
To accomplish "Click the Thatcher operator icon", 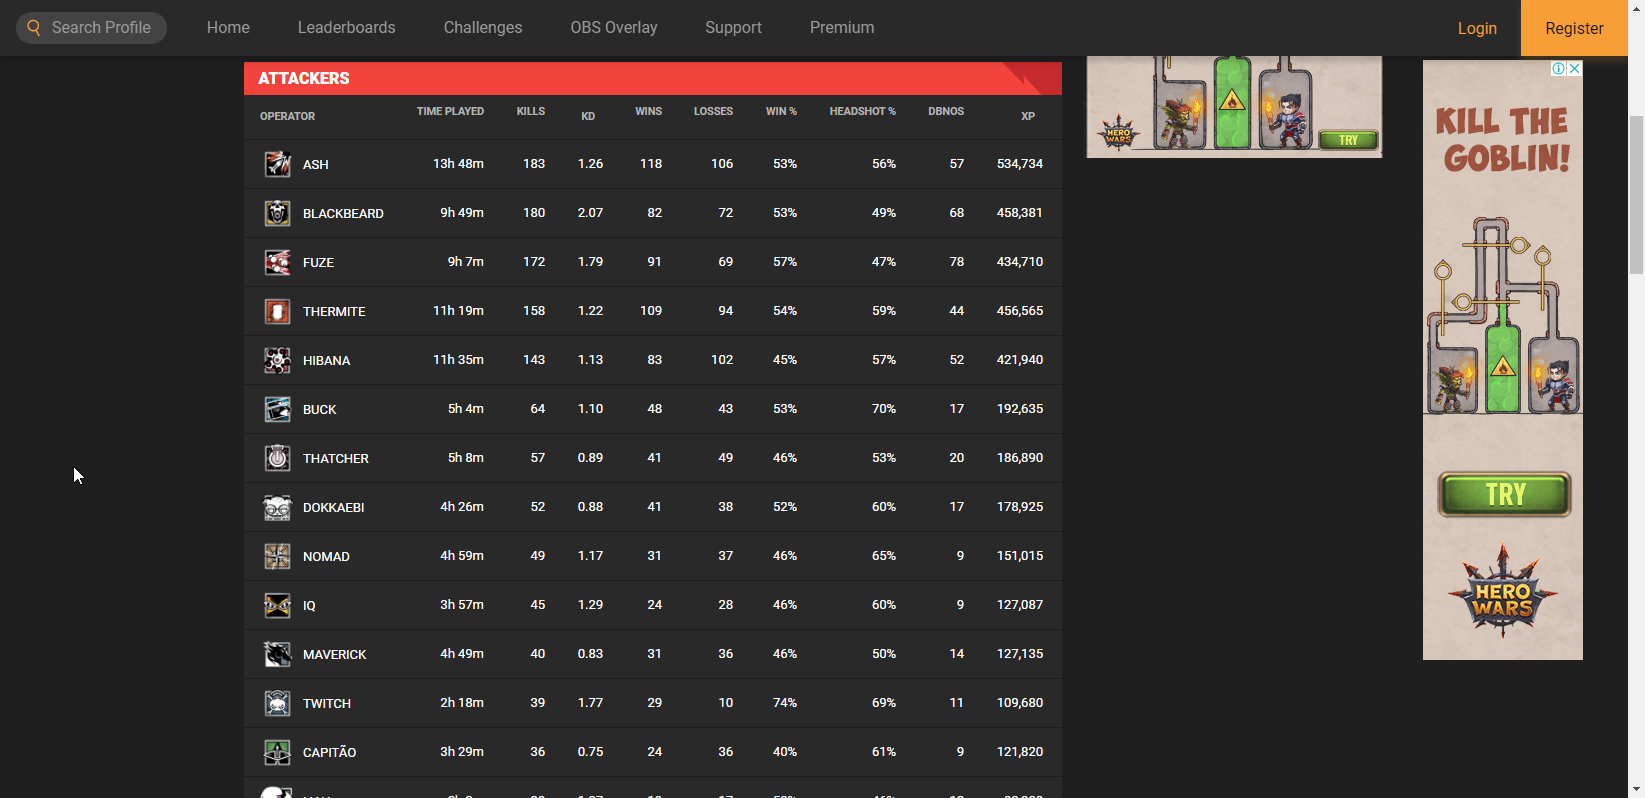I will point(277,458).
